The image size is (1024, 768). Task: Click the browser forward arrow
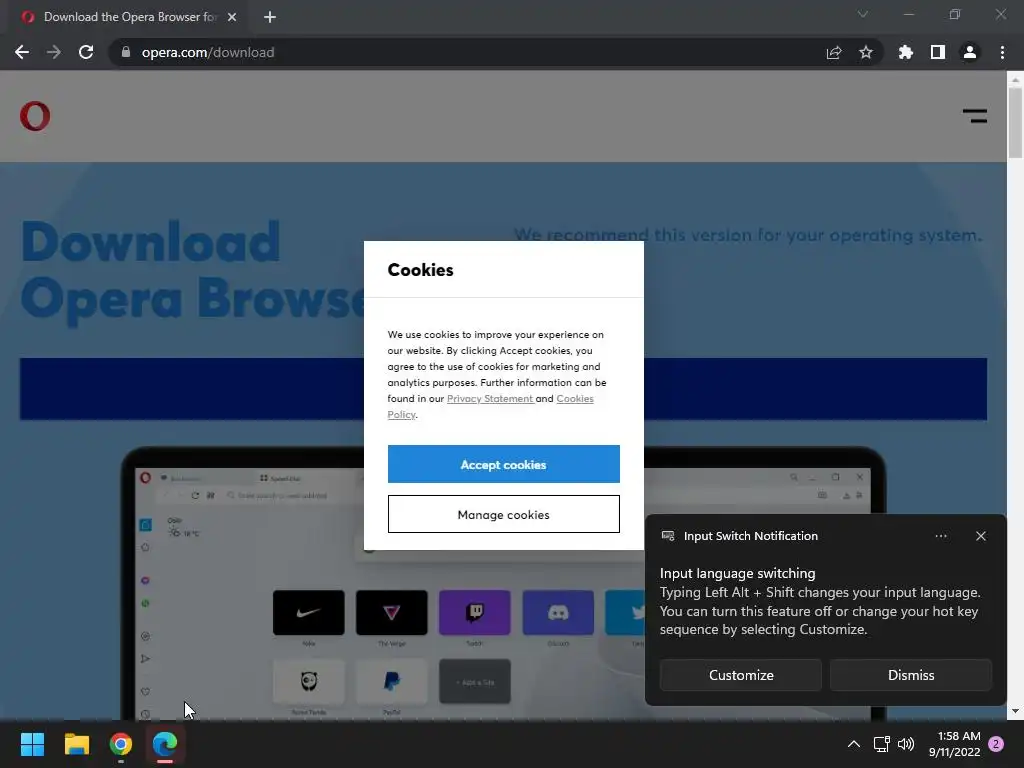point(54,52)
